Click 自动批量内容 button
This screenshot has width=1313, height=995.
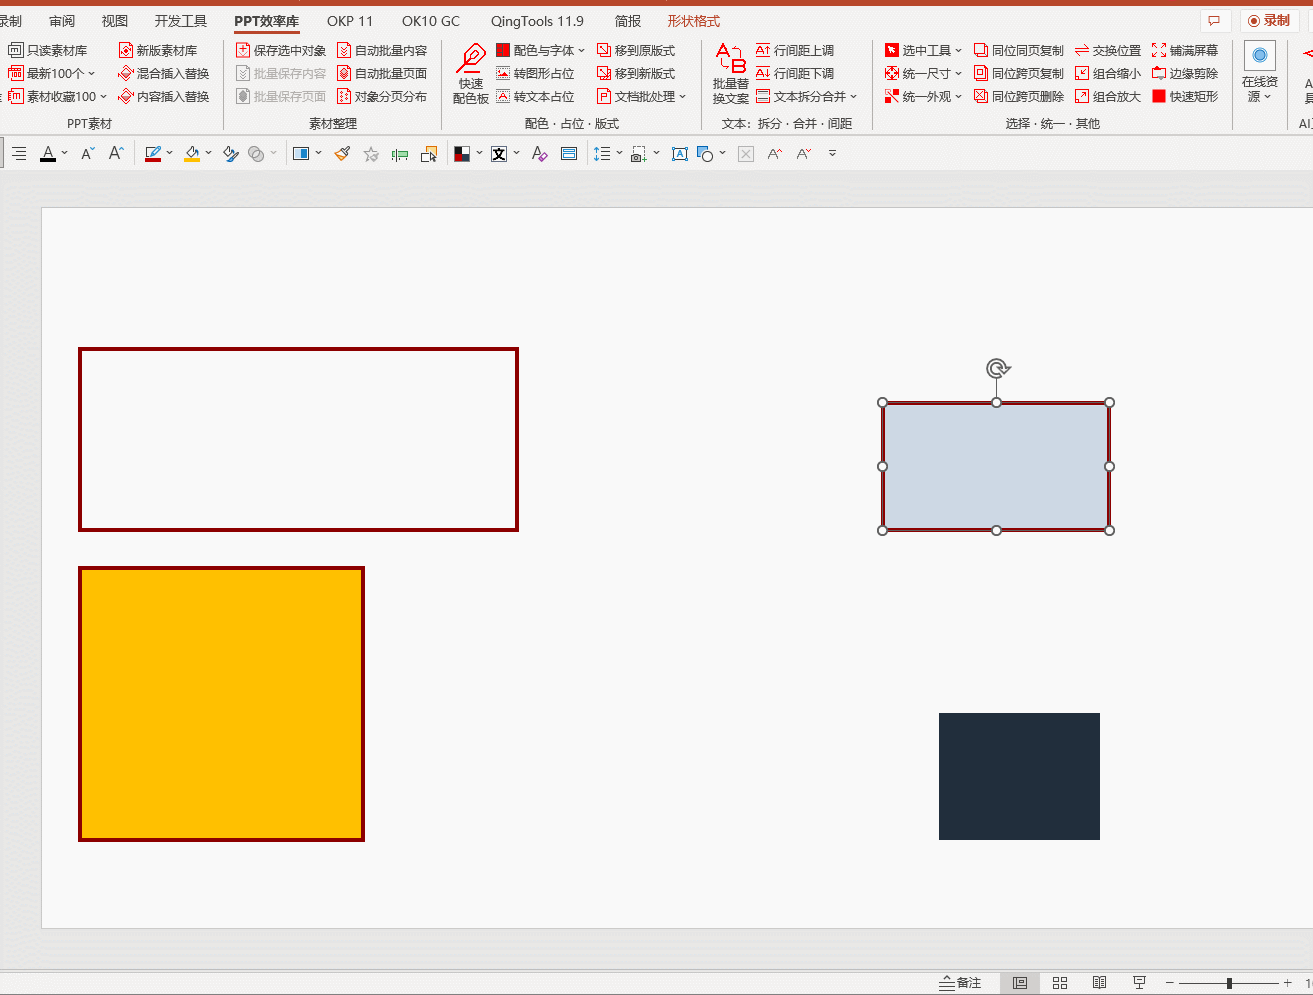coord(382,50)
